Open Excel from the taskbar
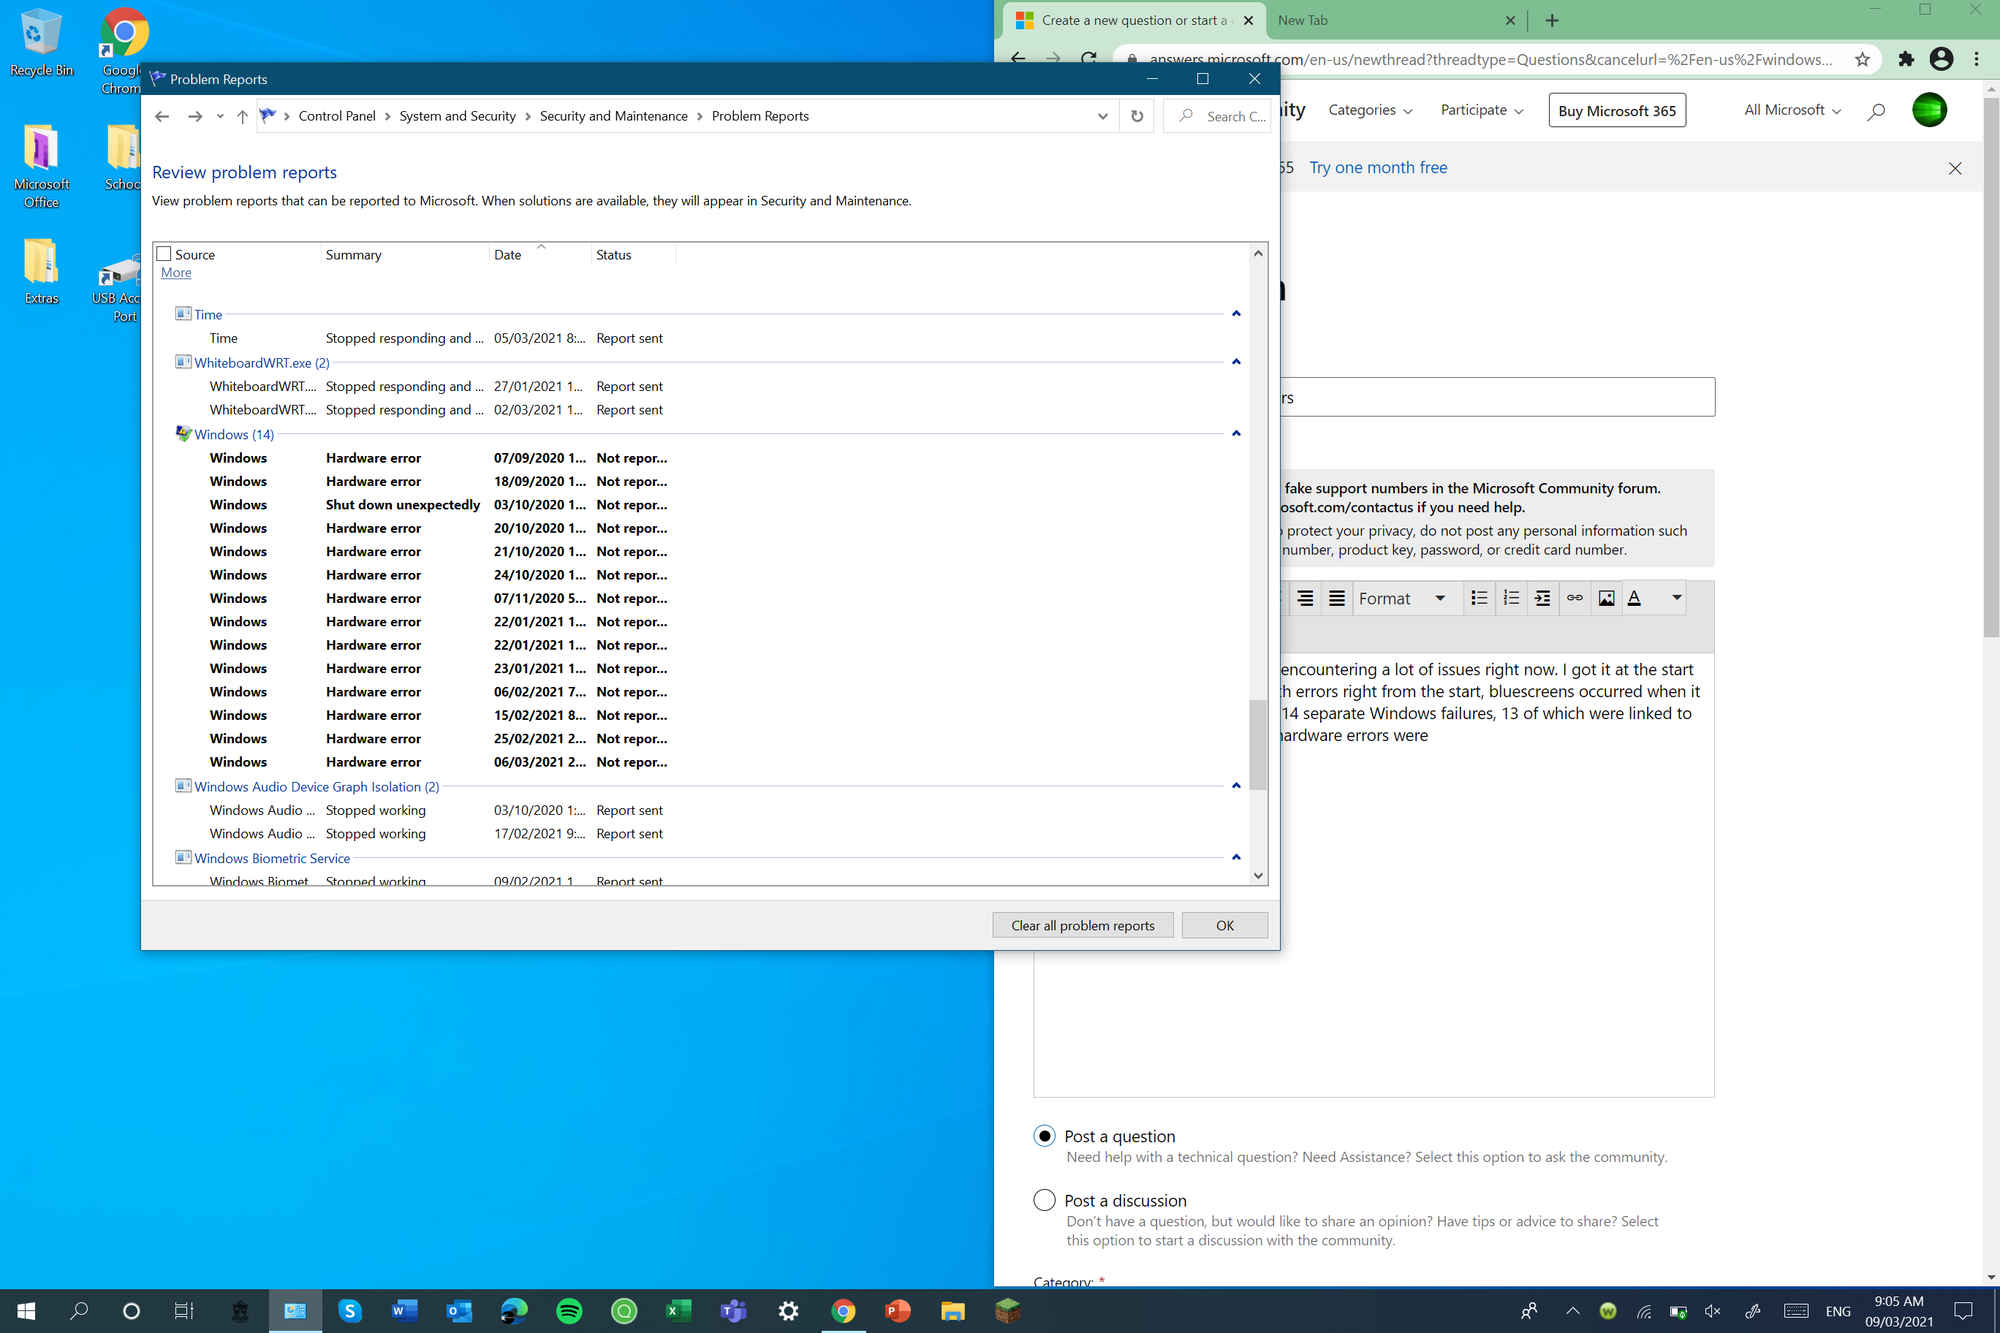The width and height of the screenshot is (2000, 1333). pos(679,1311)
